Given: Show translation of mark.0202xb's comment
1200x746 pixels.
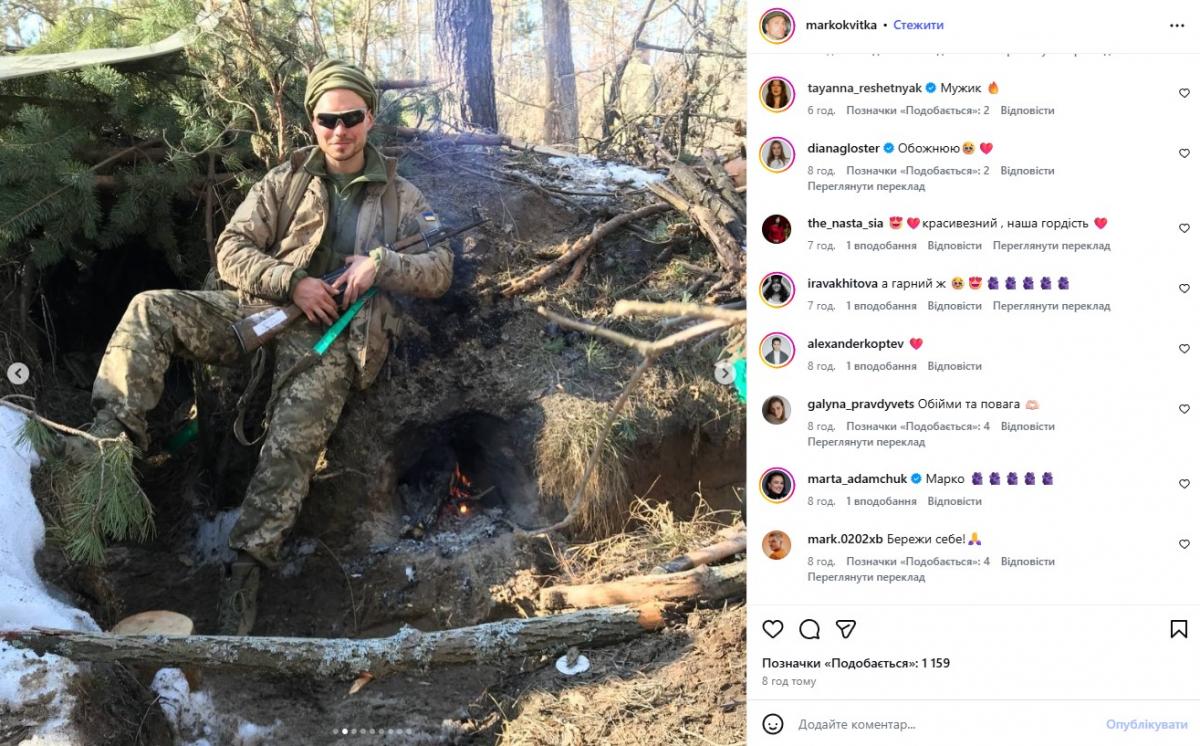Looking at the screenshot, I should (x=866, y=577).
